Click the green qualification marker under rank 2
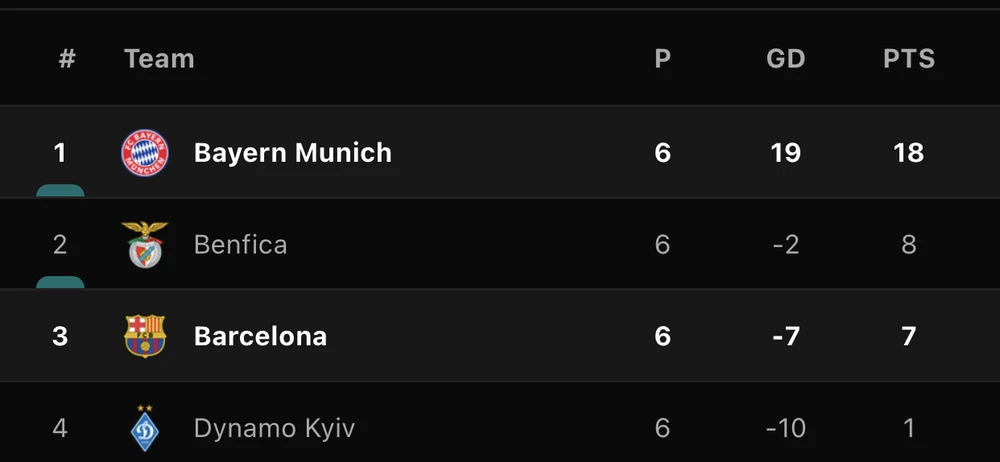This screenshot has width=1000, height=462. (60, 282)
